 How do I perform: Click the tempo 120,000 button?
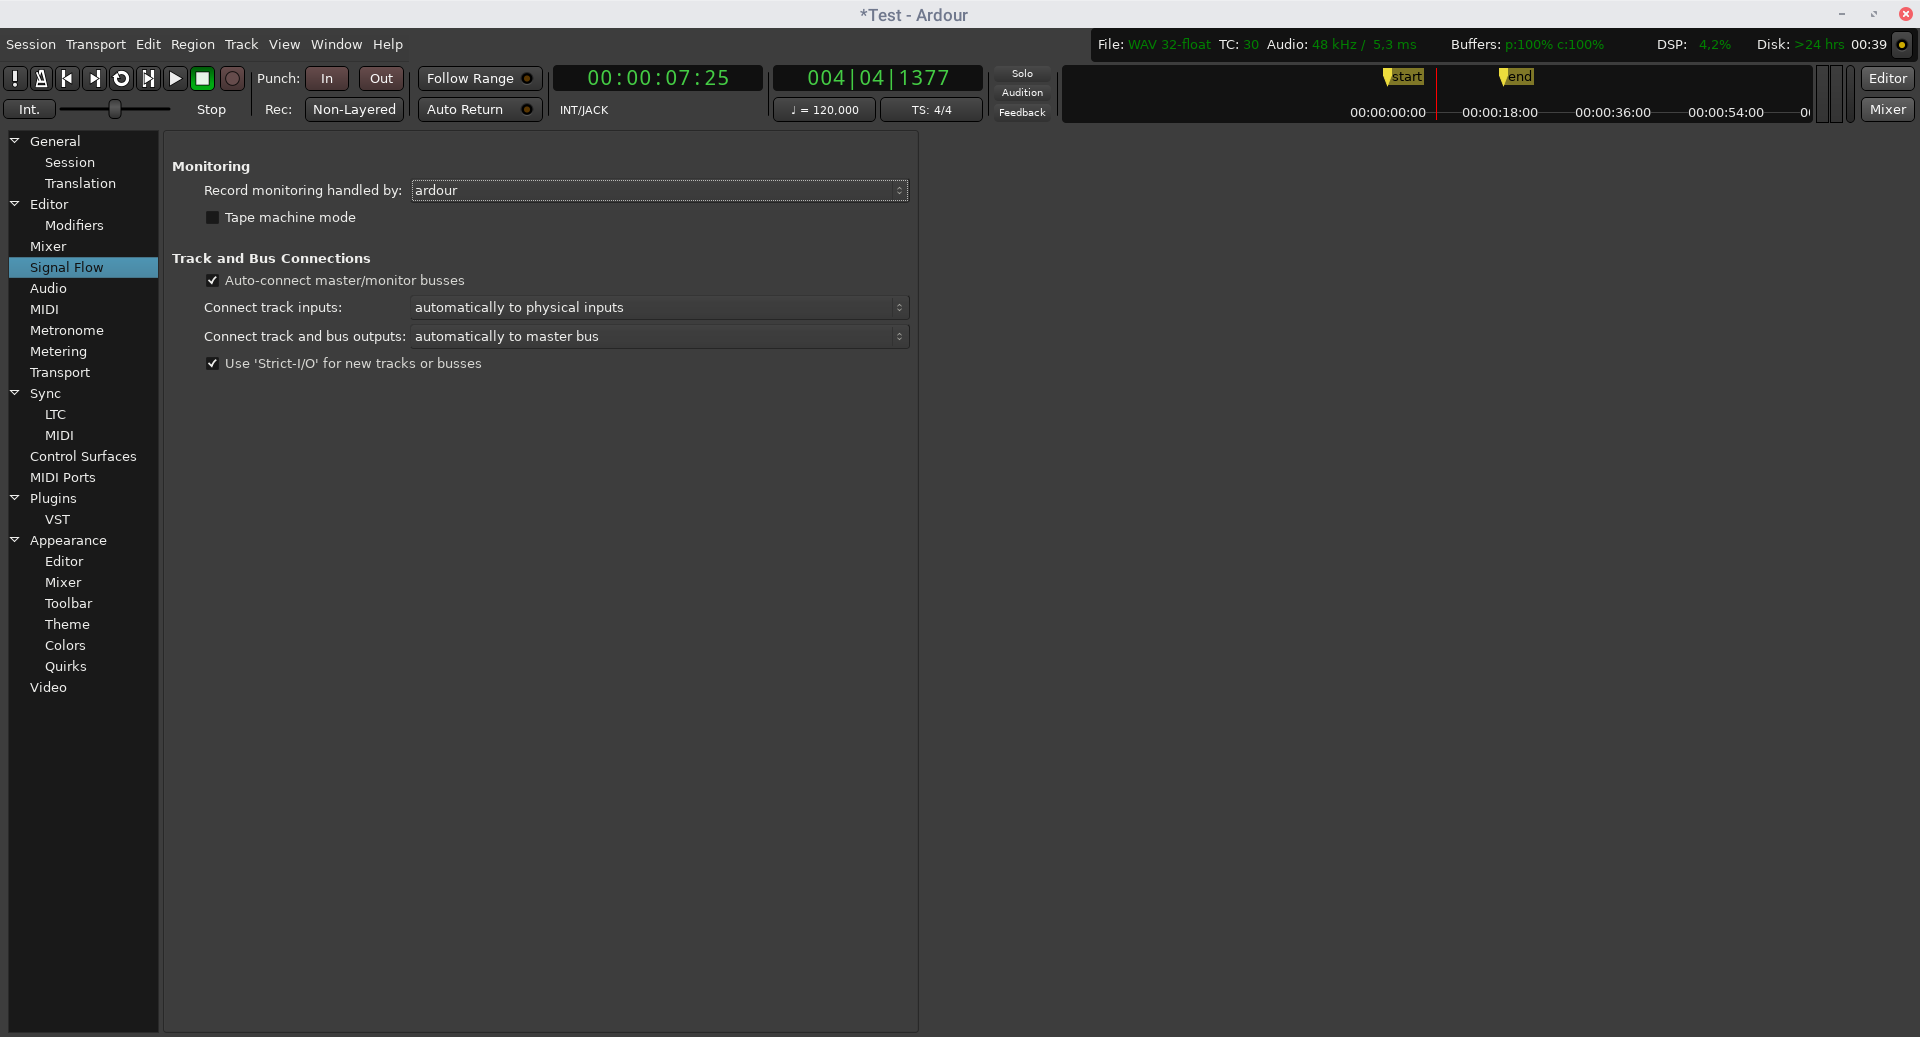pos(825,109)
